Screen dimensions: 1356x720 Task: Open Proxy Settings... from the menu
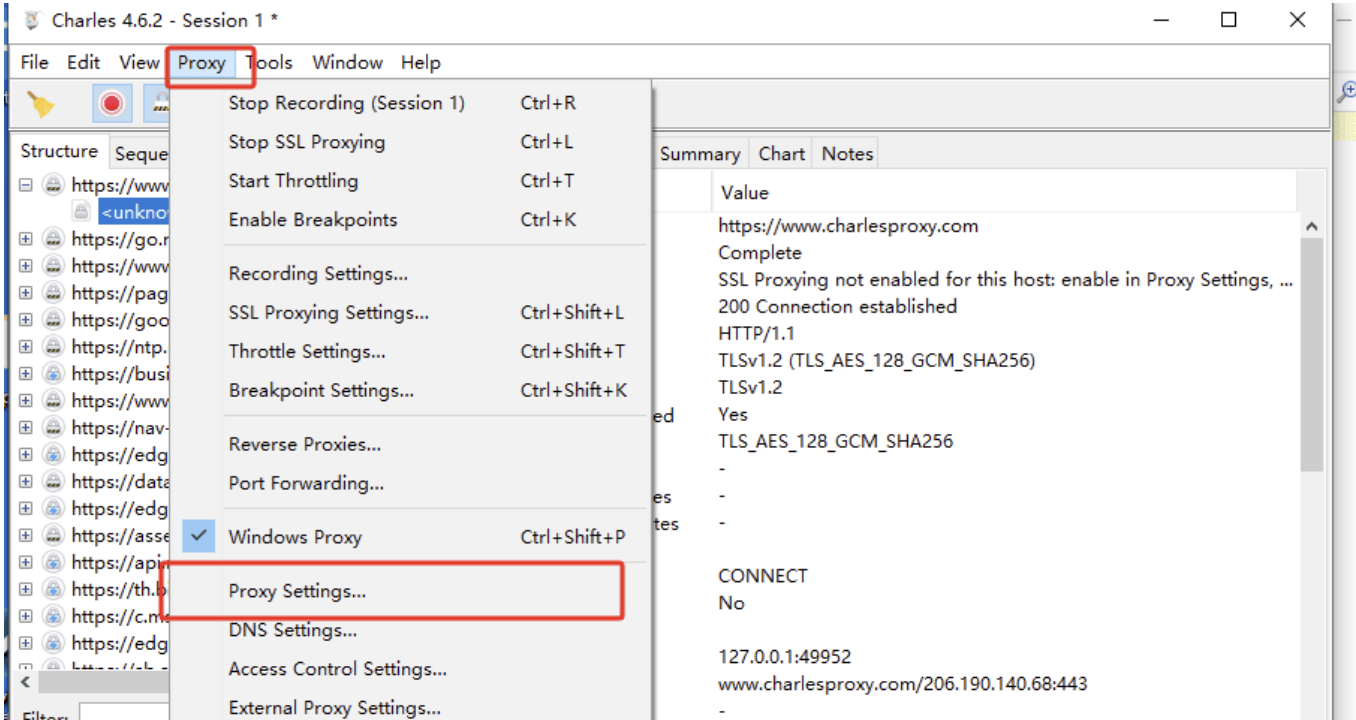click(x=297, y=591)
